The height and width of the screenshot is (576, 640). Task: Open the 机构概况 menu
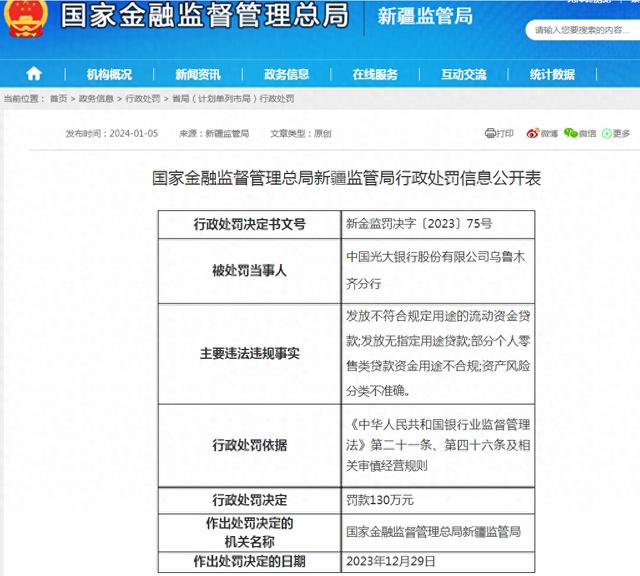coord(109,74)
